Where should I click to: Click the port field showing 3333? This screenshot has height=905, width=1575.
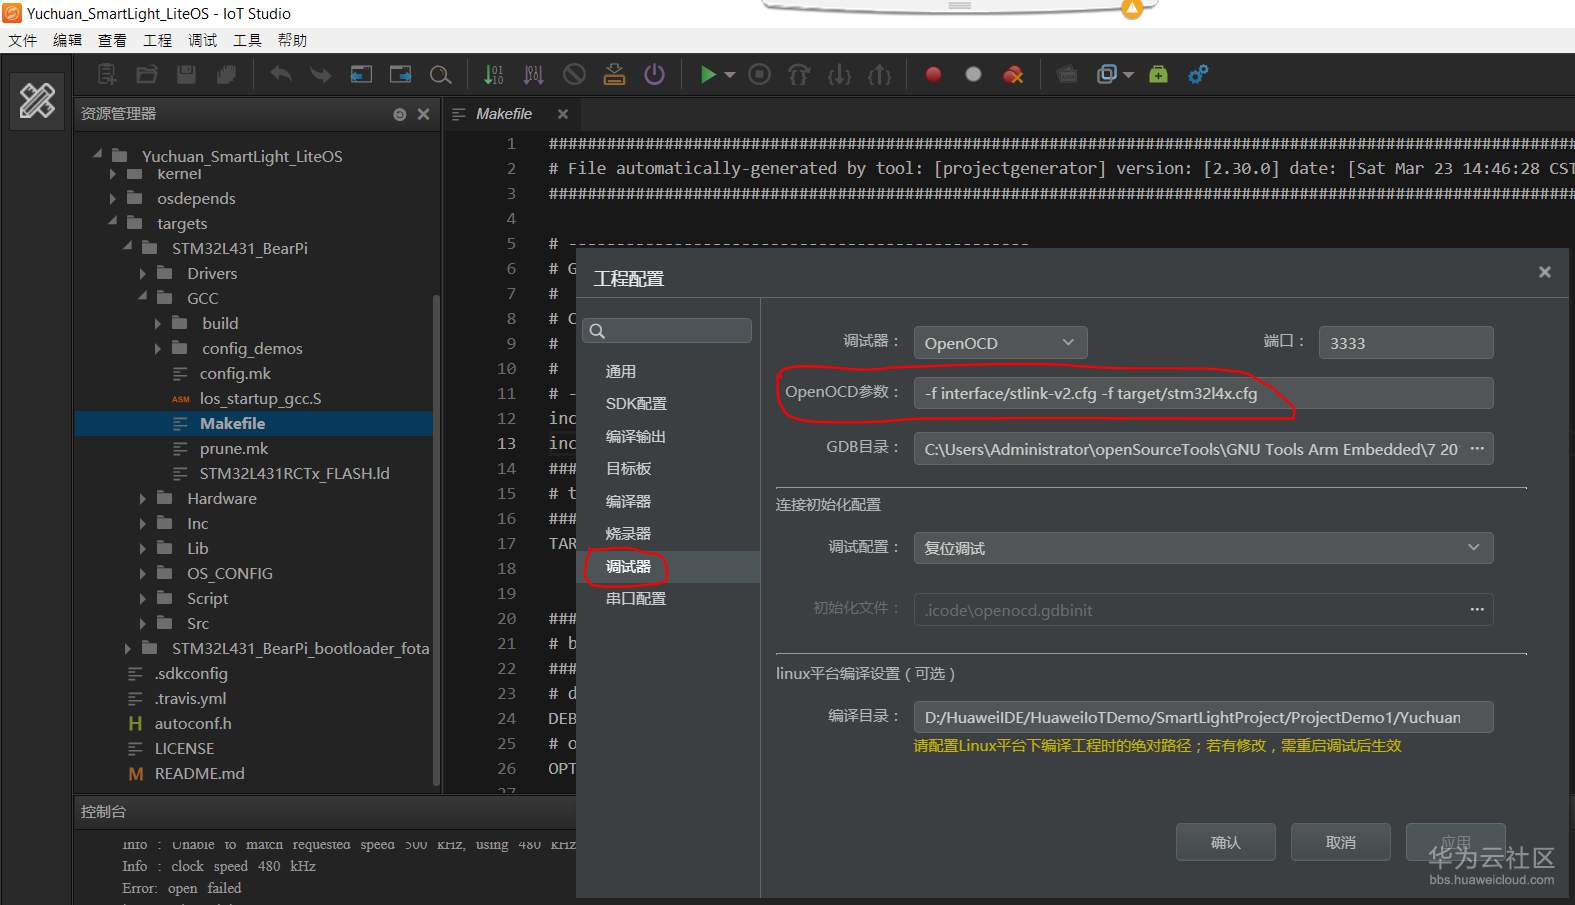[1406, 343]
